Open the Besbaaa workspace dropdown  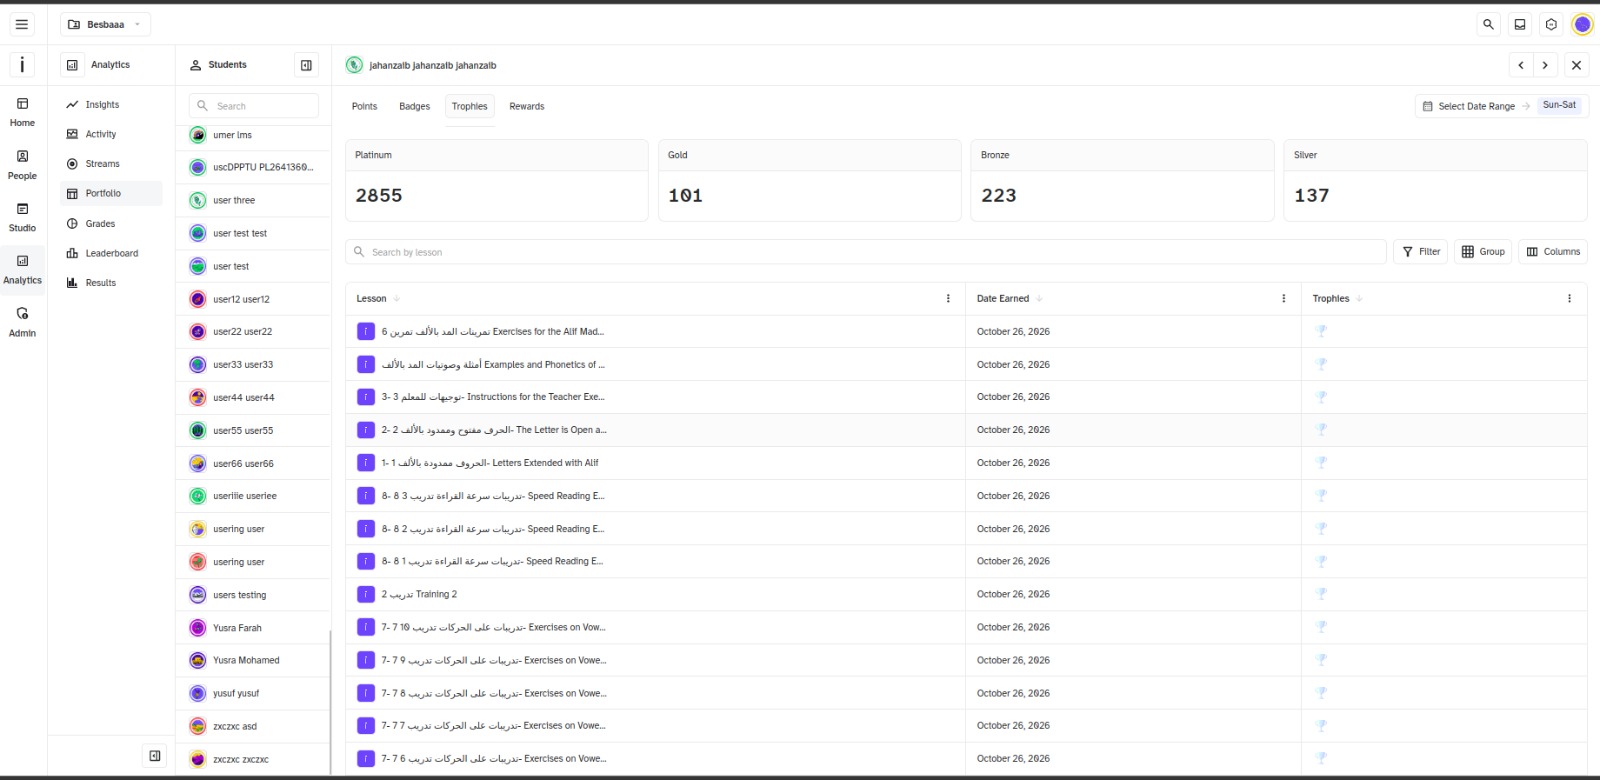click(106, 24)
